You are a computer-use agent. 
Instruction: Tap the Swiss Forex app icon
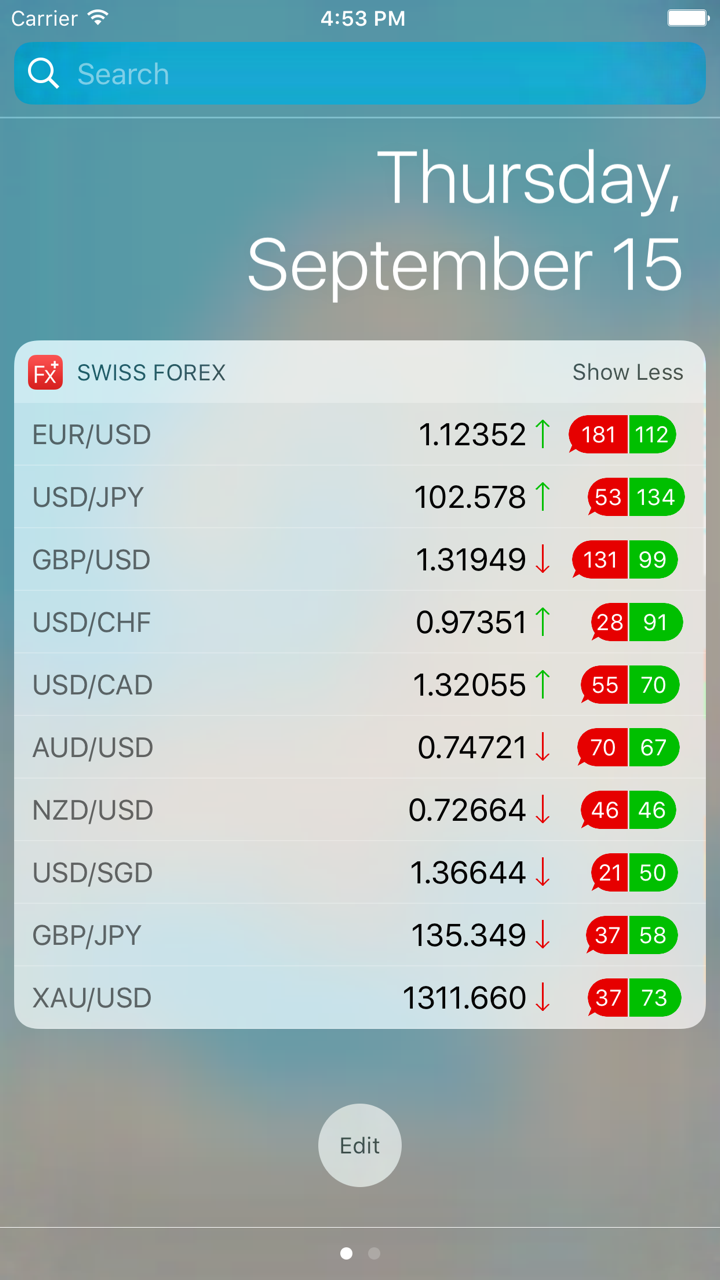coord(45,373)
